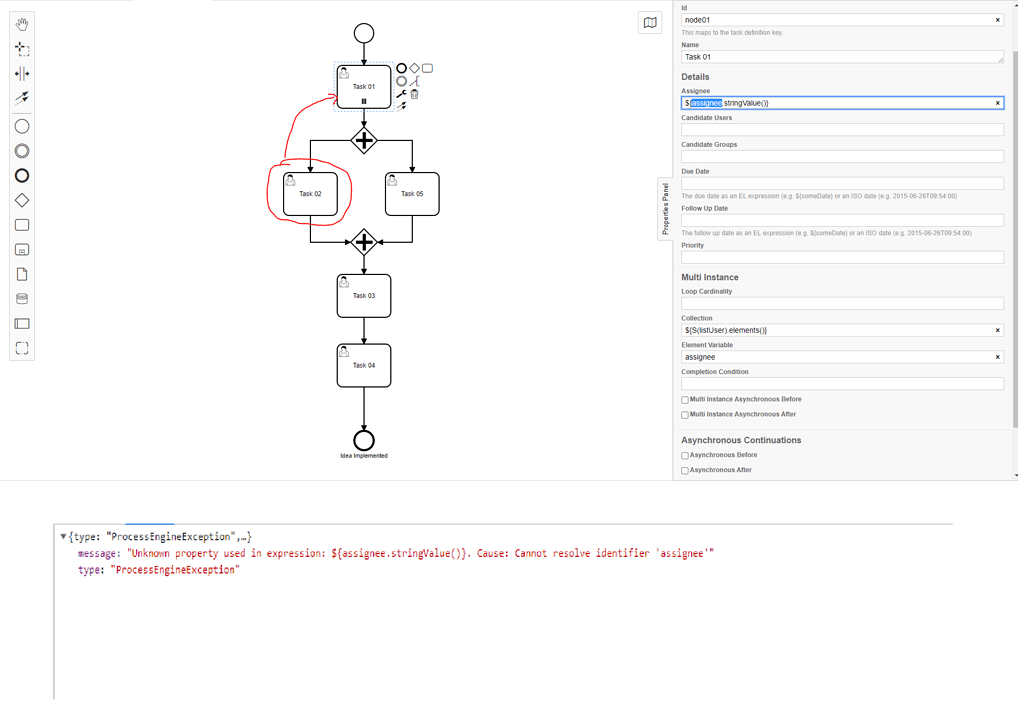The height and width of the screenshot is (716, 1024).
Task: Activate the Global Connect tool
Action: point(21,98)
